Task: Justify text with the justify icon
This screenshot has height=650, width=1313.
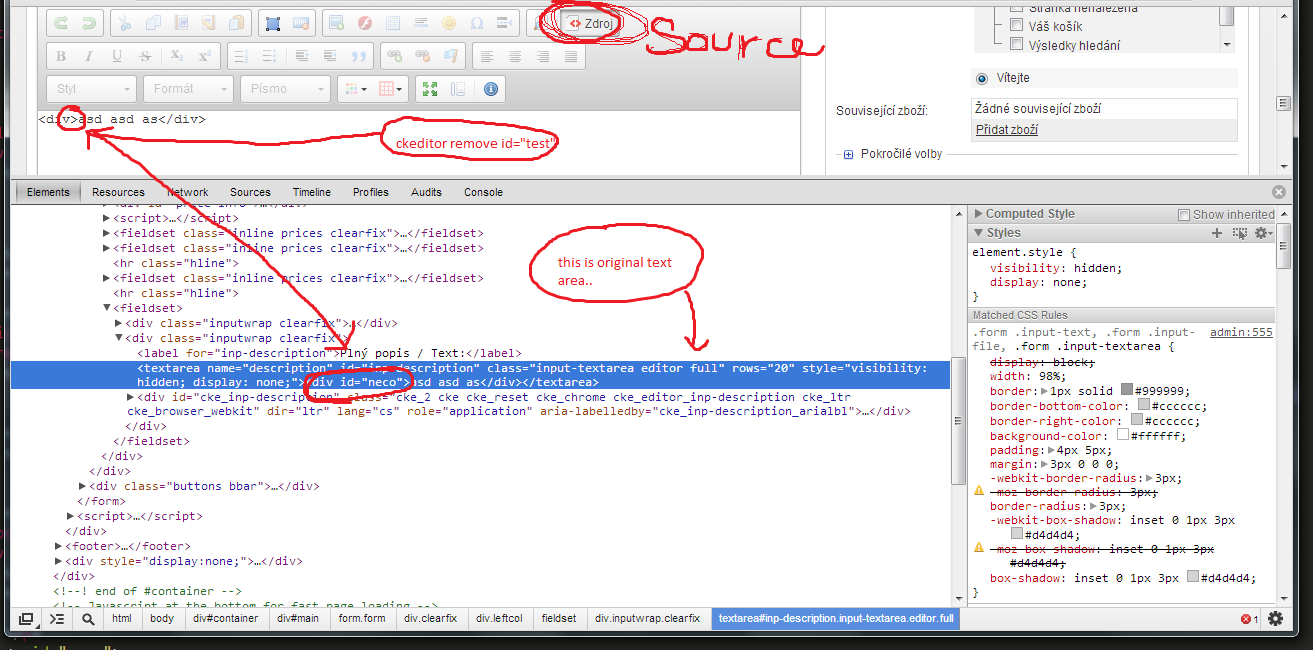Action: click(571, 56)
